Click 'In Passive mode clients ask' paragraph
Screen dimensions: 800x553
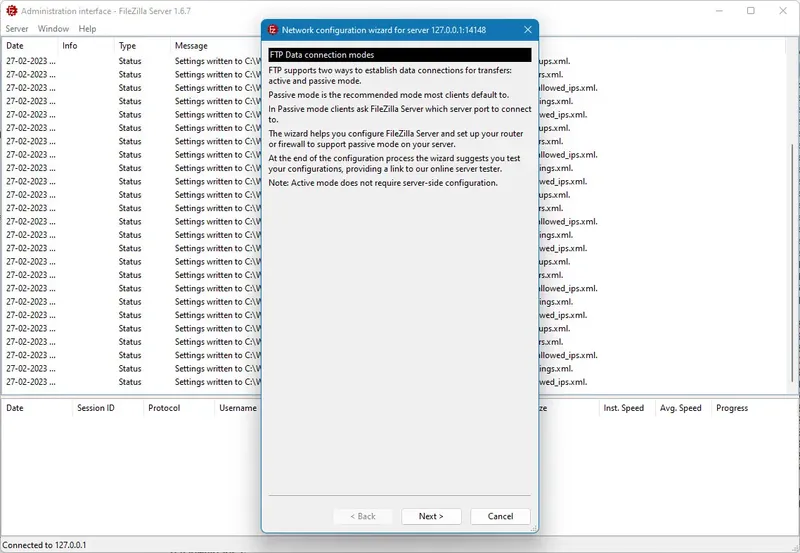point(400,114)
